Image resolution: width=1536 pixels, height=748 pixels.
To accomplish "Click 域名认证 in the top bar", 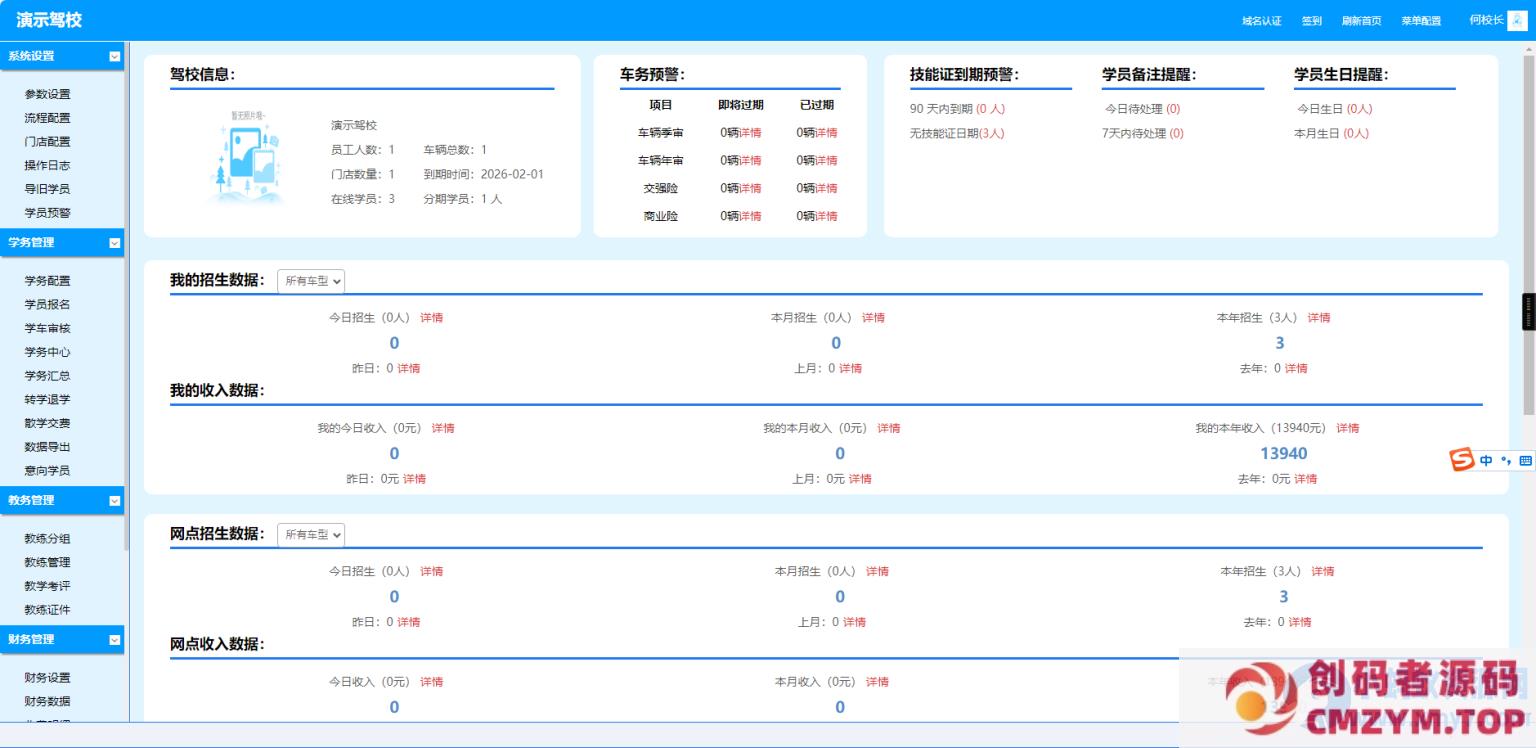I will pyautogui.click(x=1261, y=21).
